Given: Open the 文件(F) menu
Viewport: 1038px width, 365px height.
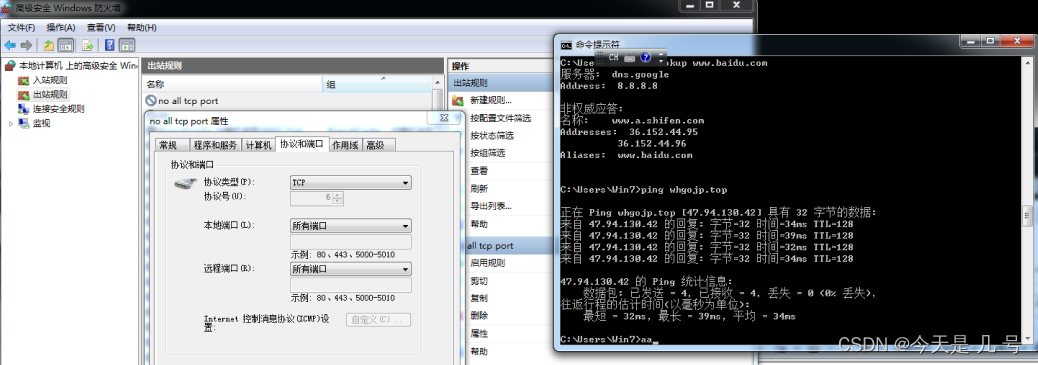Looking at the screenshot, I should tap(21, 27).
